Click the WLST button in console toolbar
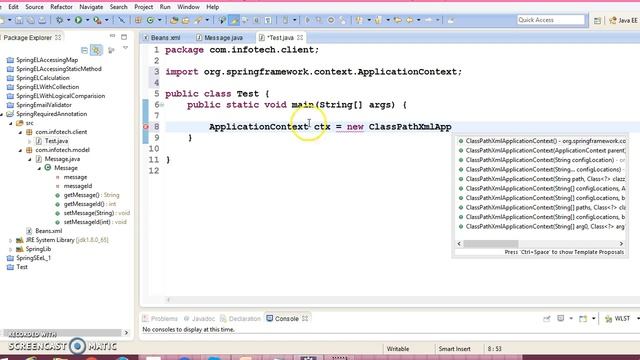 click(618, 318)
